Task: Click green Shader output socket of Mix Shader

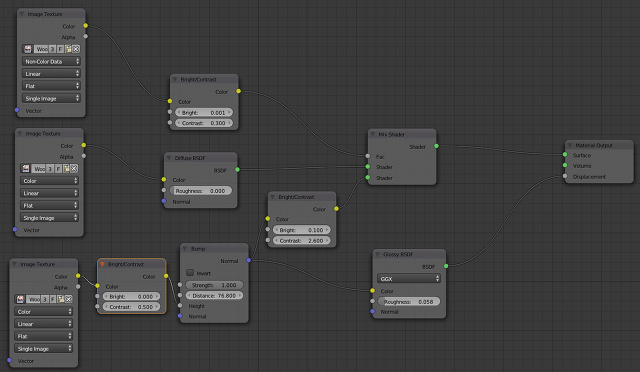Action: 436,146
